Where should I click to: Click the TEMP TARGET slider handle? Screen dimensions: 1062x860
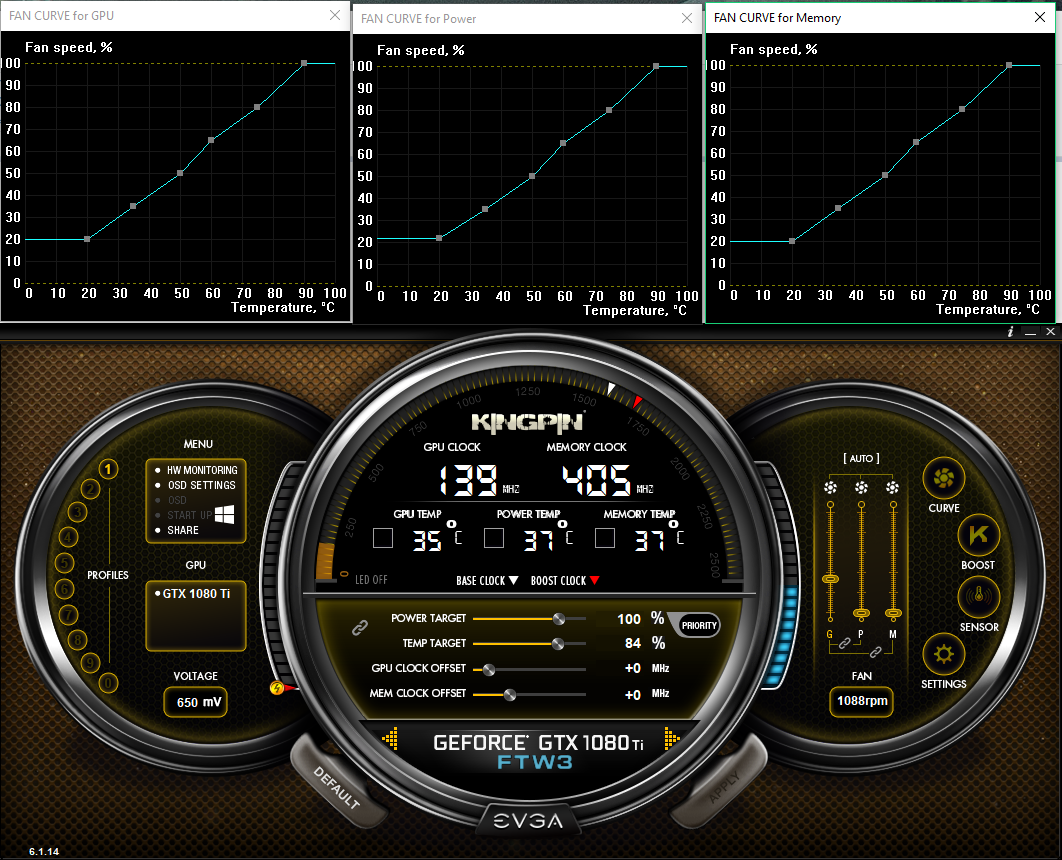(558, 643)
